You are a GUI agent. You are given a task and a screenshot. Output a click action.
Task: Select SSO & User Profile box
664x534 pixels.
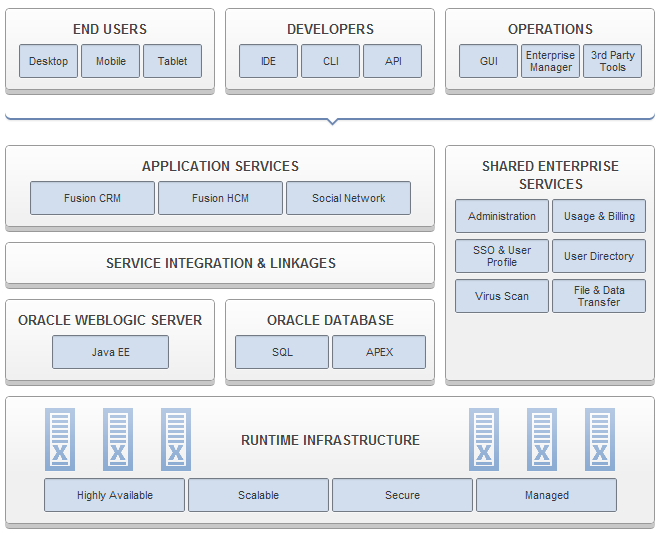tap(502, 256)
